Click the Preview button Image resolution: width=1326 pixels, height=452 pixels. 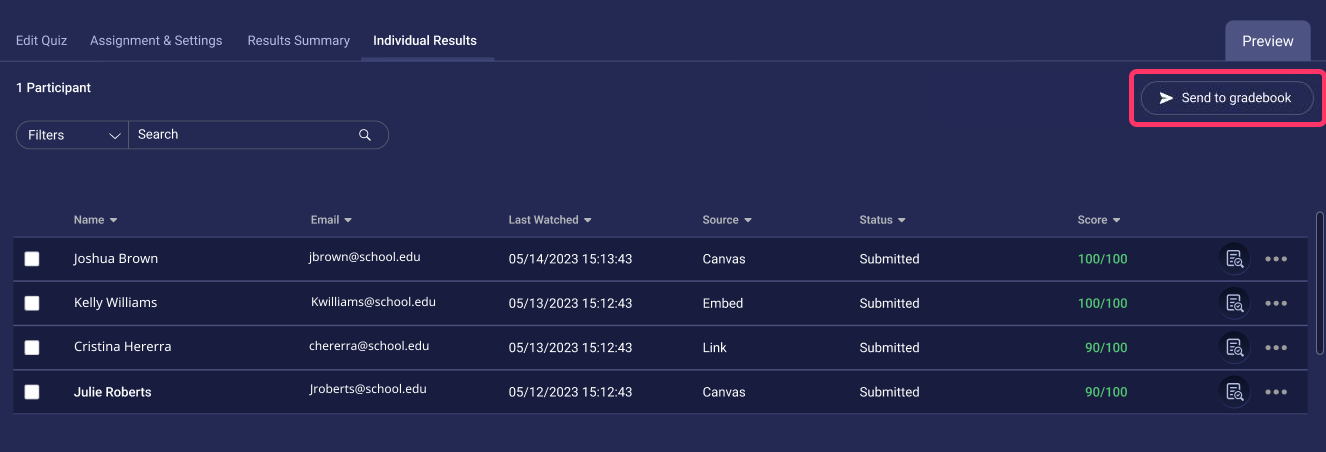(x=1268, y=41)
